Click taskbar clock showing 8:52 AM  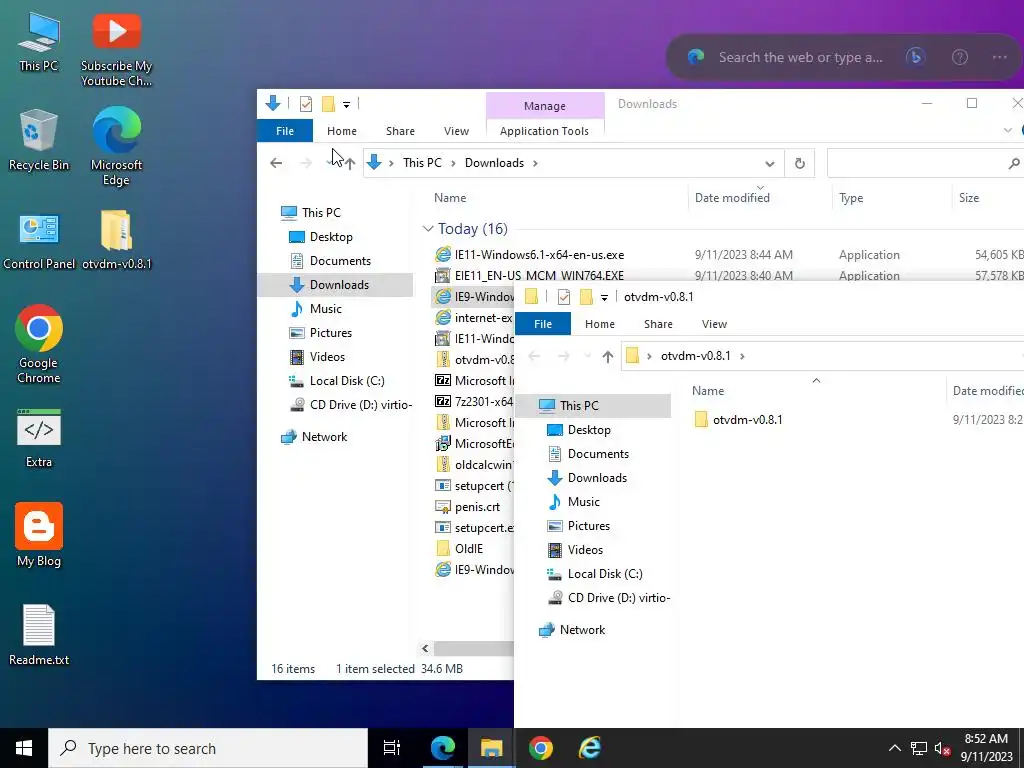click(x=986, y=748)
